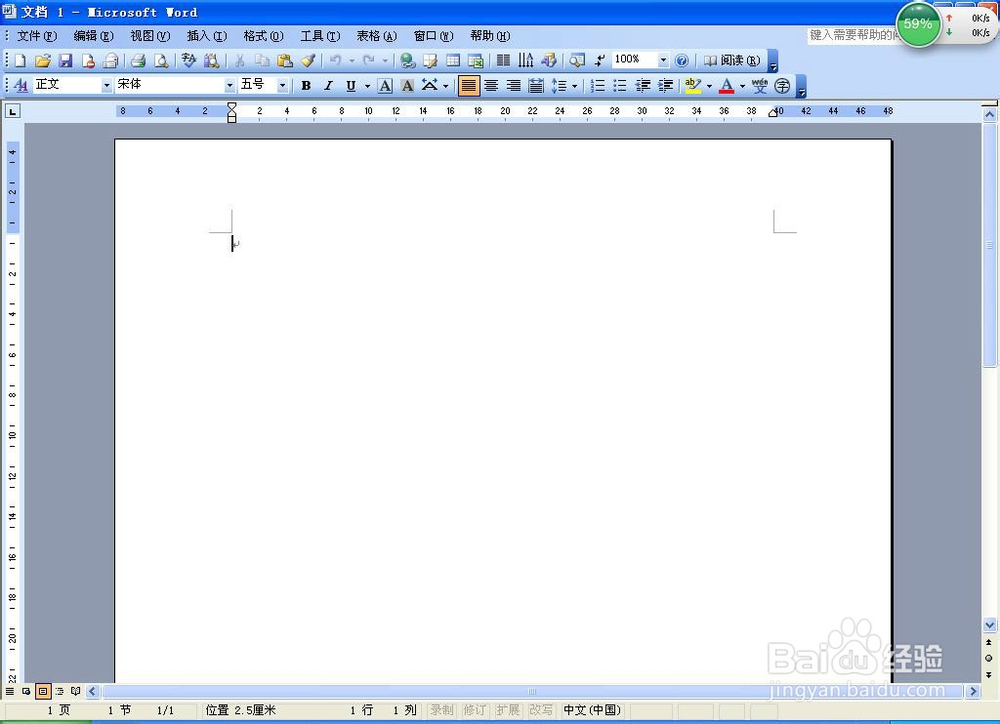Toggle Underline formatting
1000x724 pixels.
click(x=351, y=85)
